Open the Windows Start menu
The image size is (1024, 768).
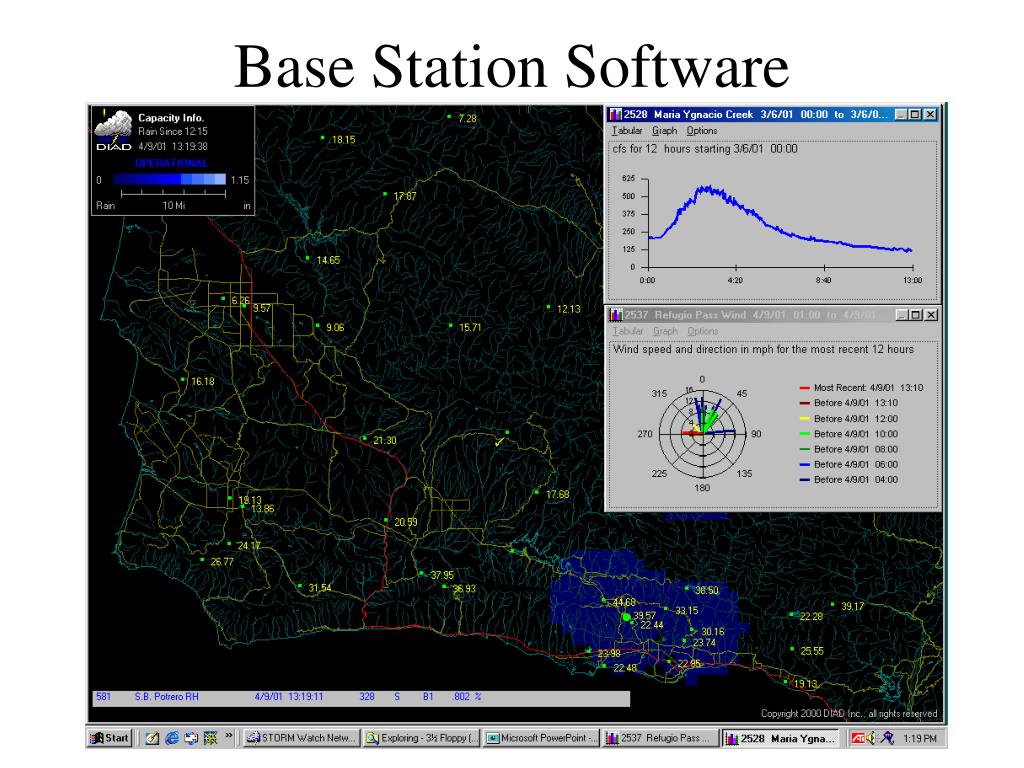(x=110, y=738)
